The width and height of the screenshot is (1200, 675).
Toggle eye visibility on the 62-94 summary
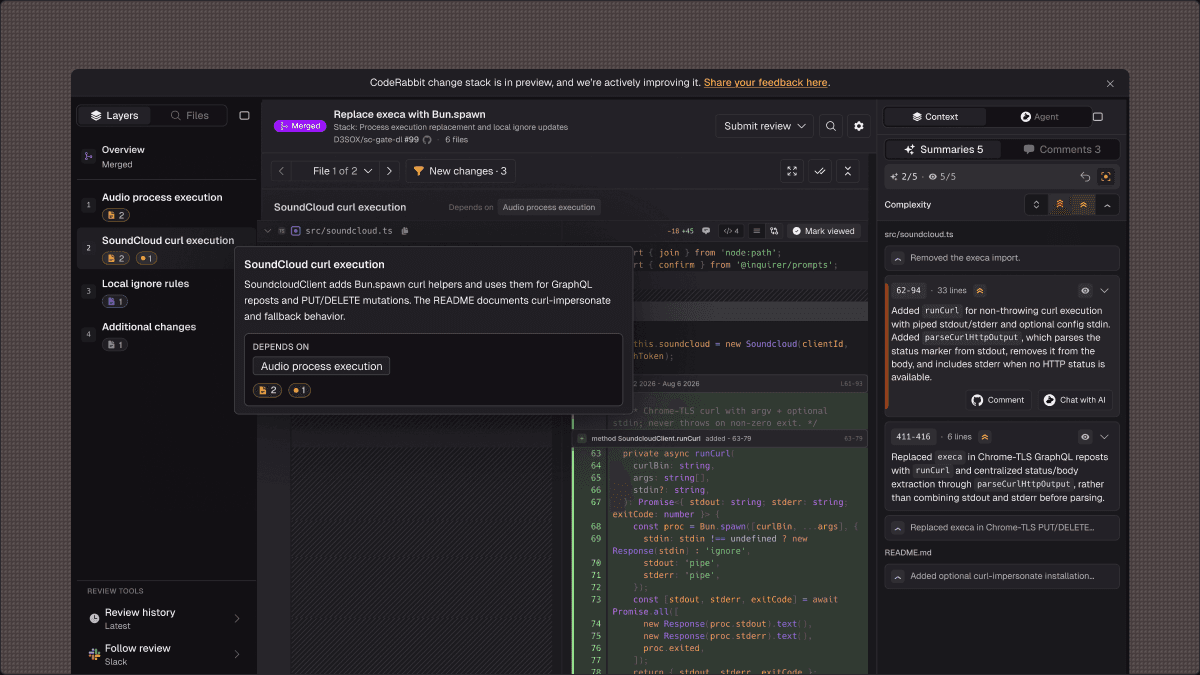(x=1086, y=291)
